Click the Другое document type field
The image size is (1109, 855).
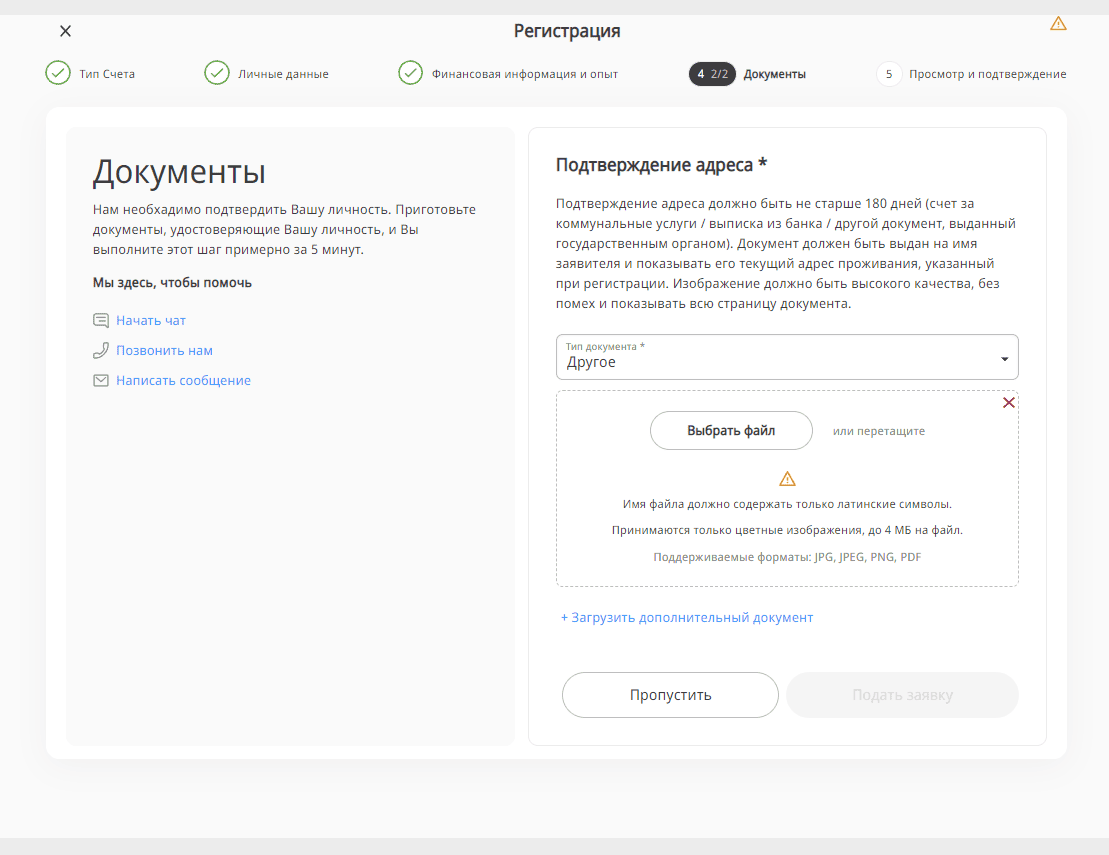787,357
